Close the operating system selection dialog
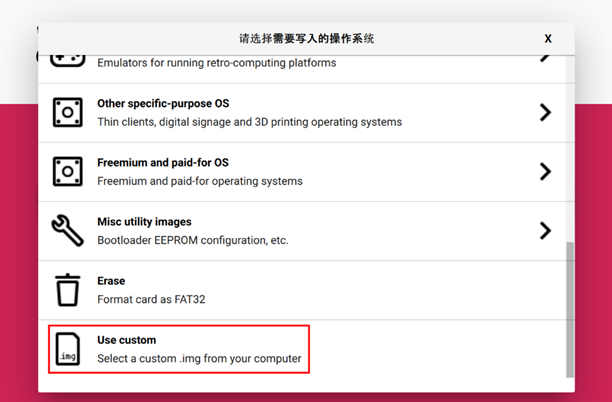The width and height of the screenshot is (612, 402). pos(548,38)
